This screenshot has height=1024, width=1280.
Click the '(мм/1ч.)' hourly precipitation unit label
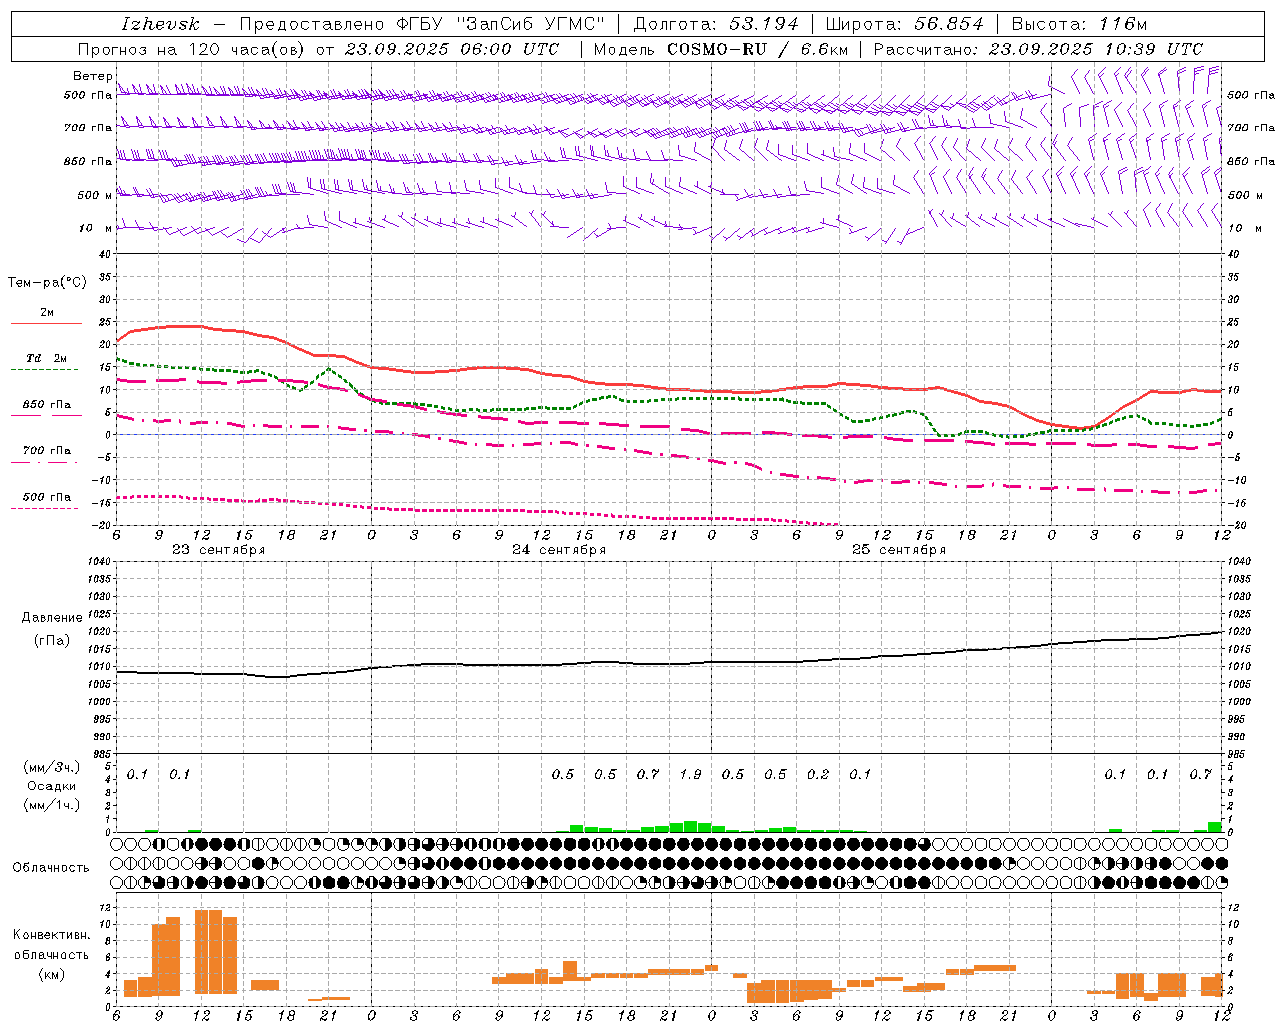click(51, 804)
